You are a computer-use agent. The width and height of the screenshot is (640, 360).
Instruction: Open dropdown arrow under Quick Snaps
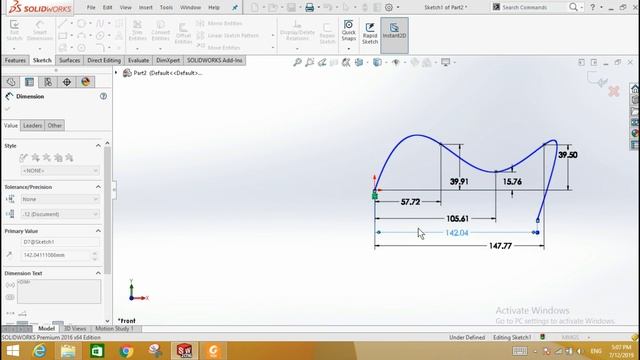pos(349,49)
